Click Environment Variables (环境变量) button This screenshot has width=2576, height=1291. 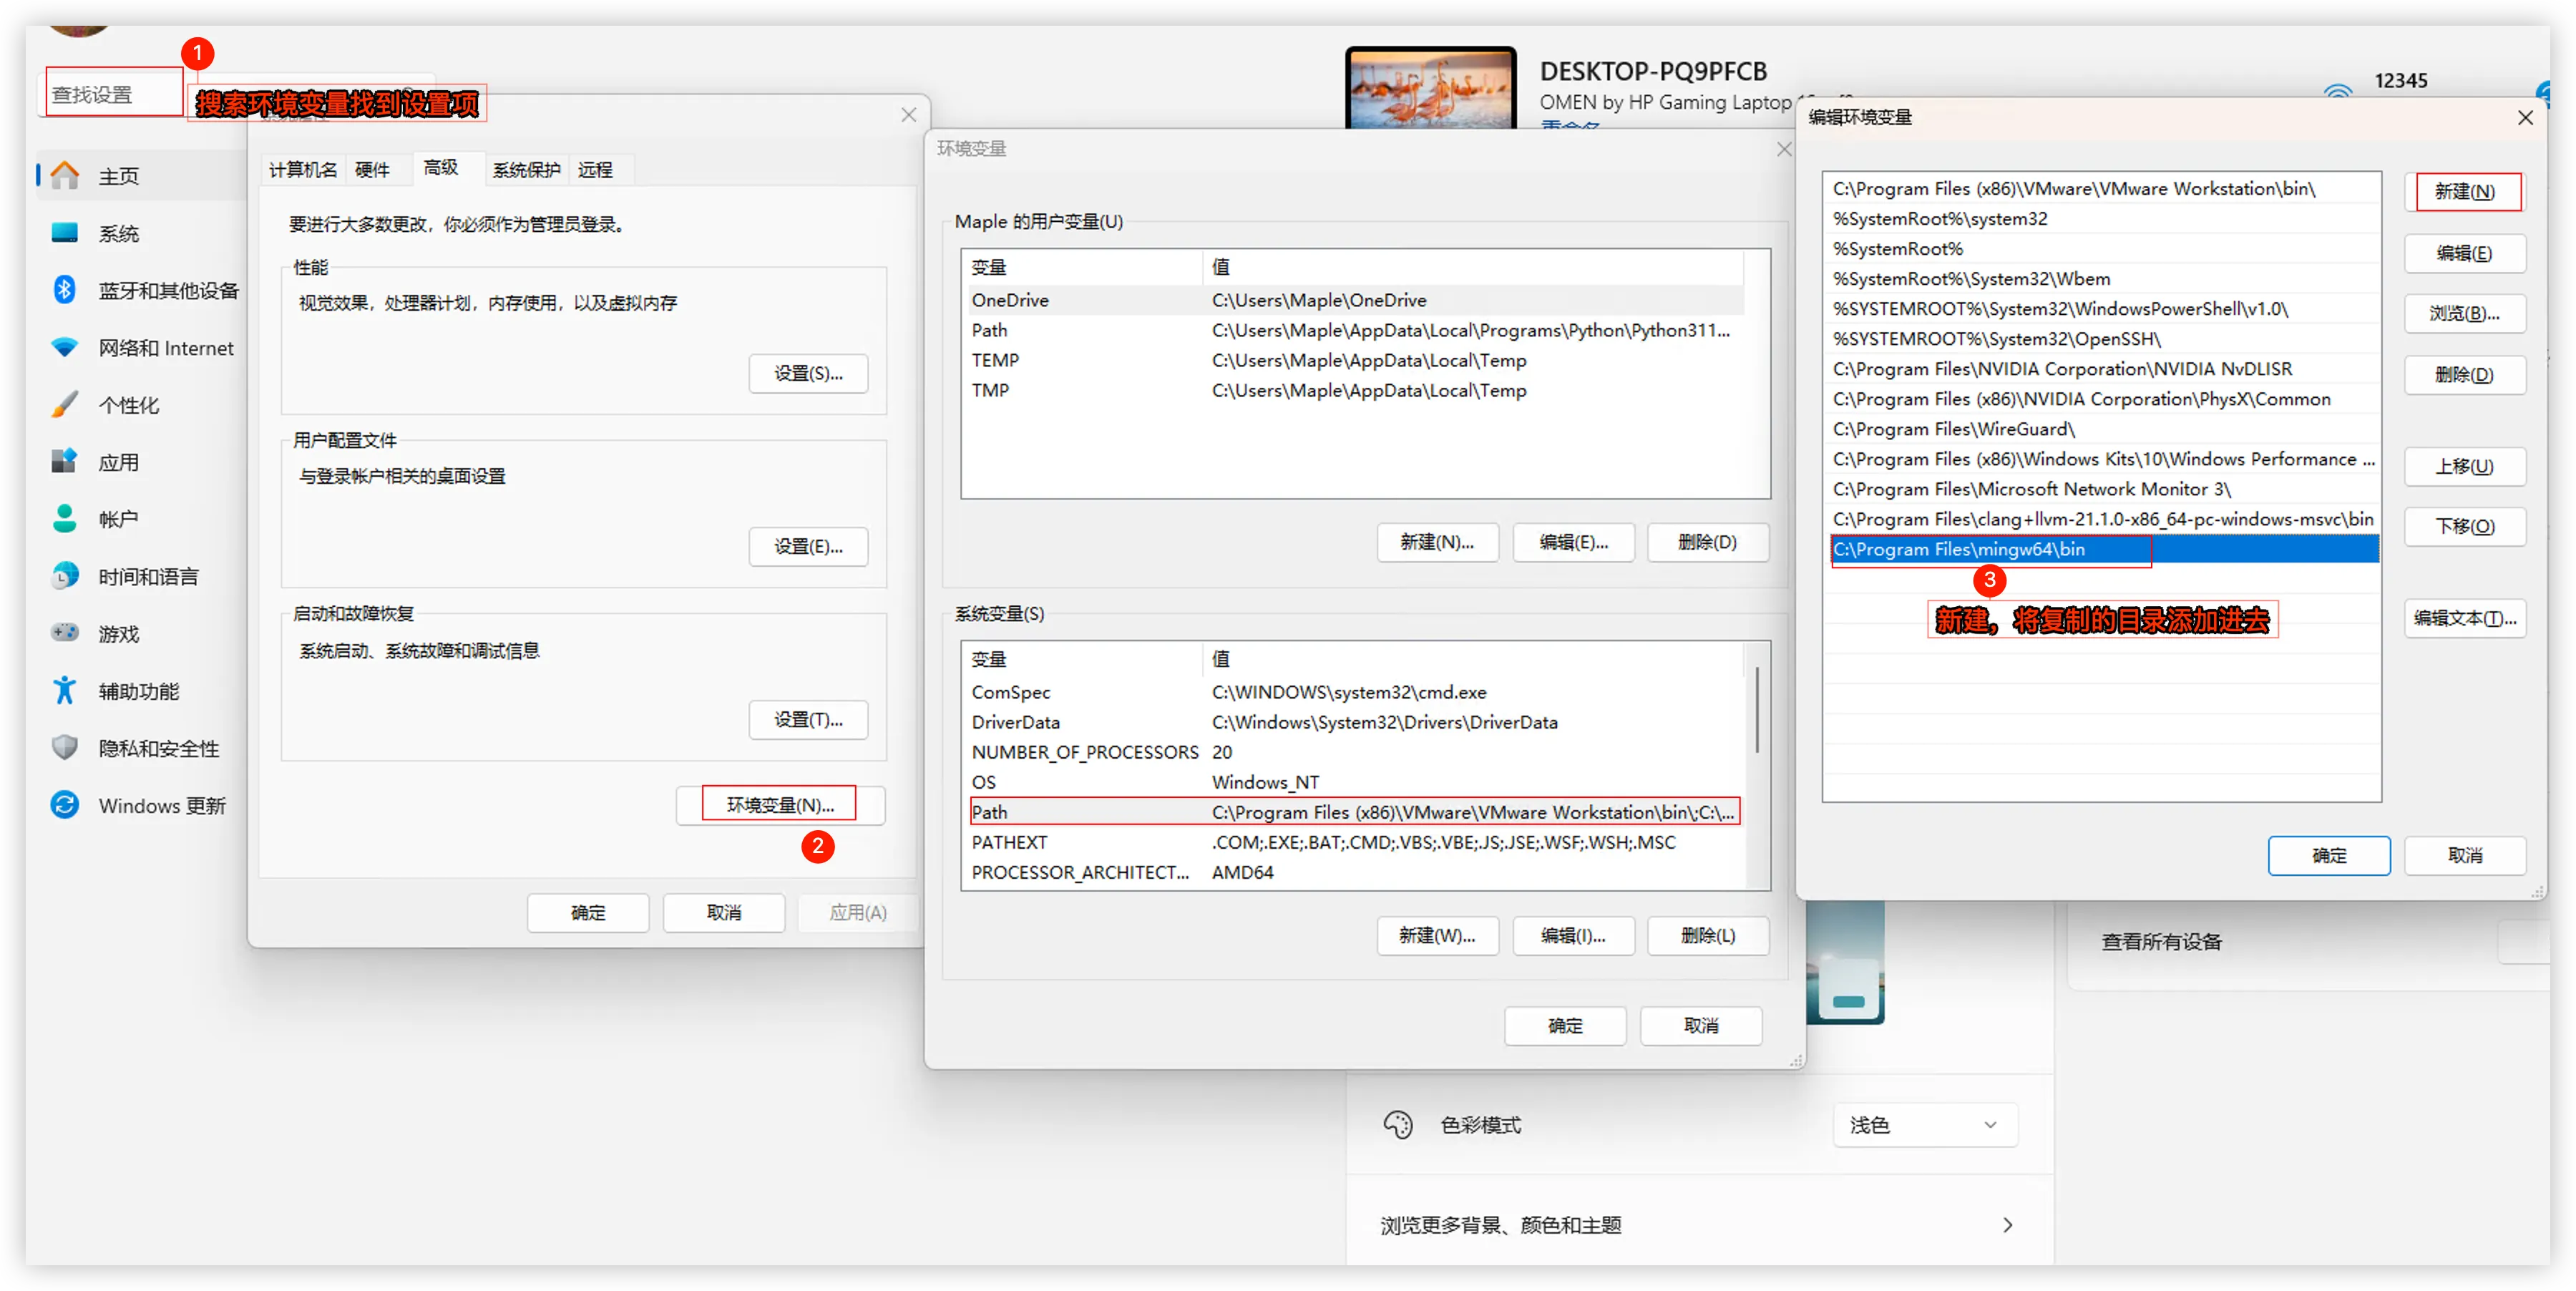pos(780,805)
